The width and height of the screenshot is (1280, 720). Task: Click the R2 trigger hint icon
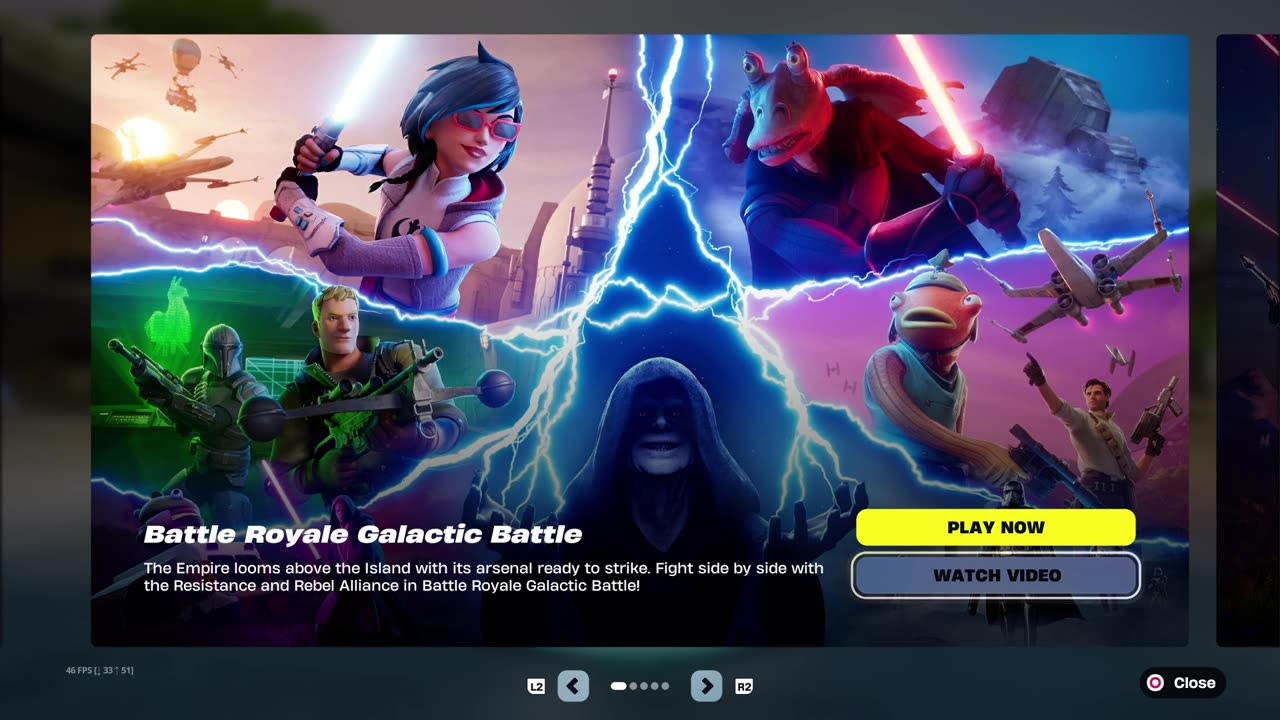pos(744,686)
